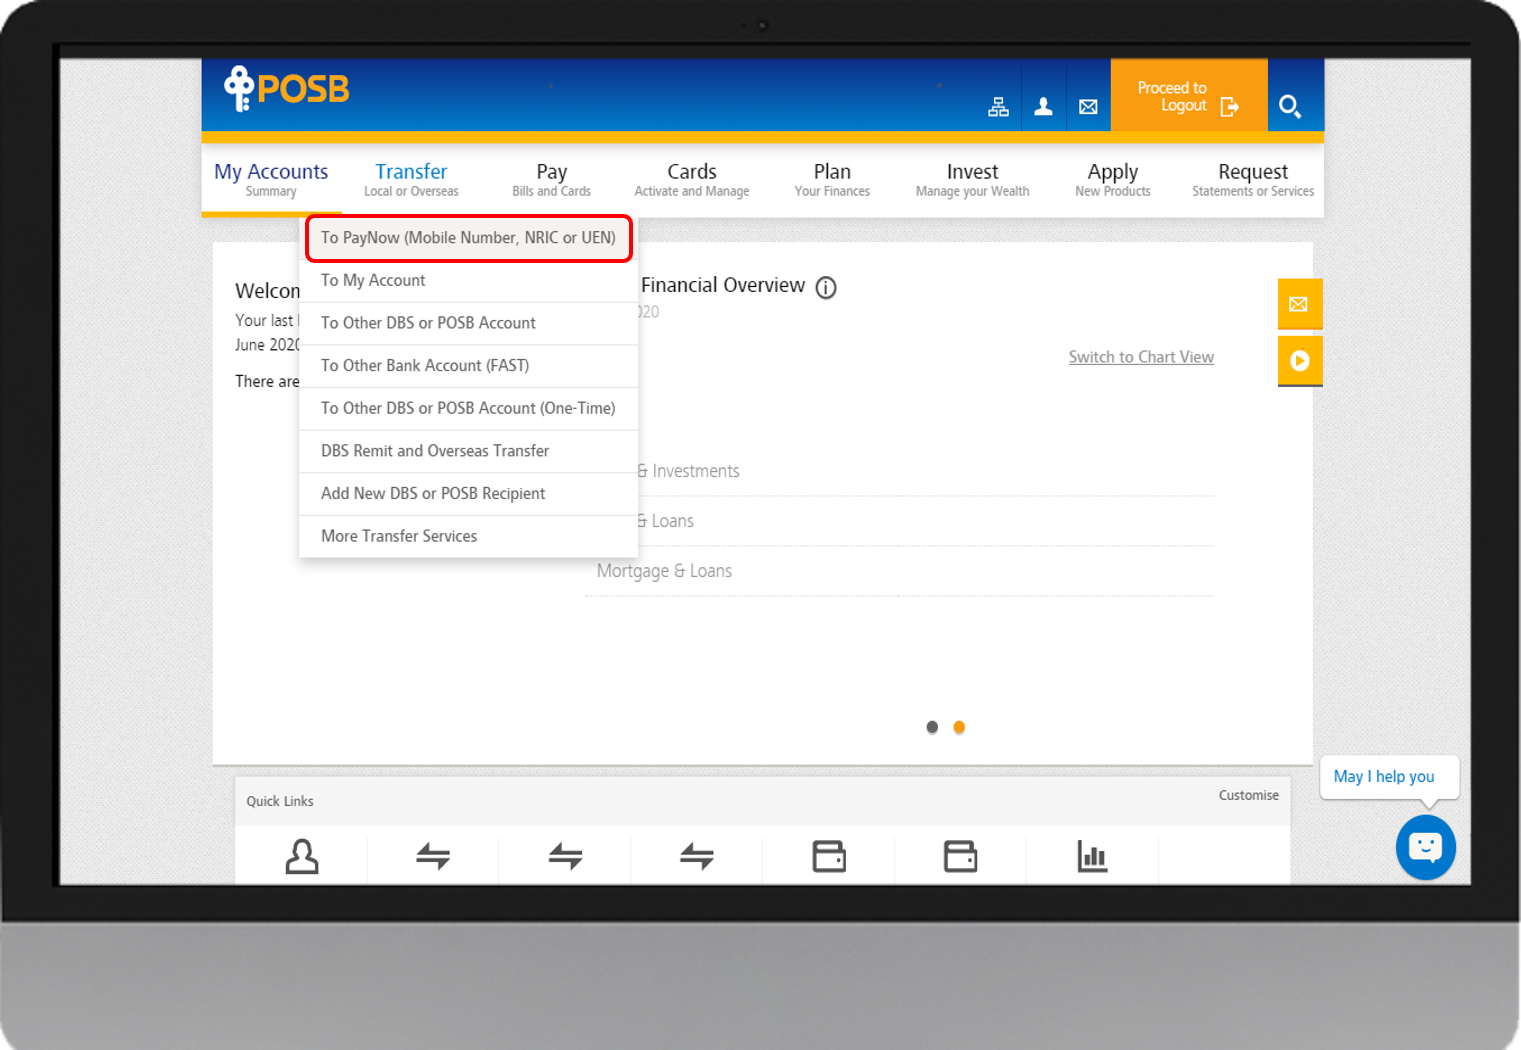
Task: Click the first transfer arrows quick link
Action: [x=433, y=856]
